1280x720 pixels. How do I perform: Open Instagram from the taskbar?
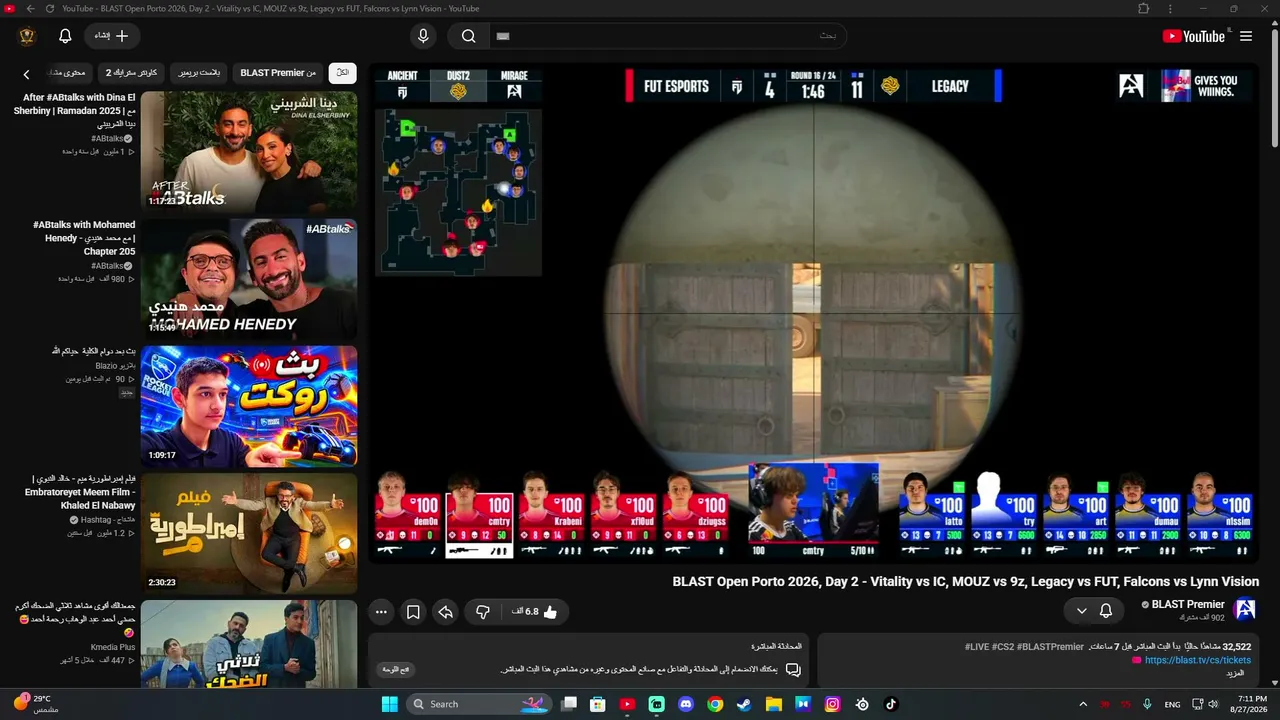coord(832,704)
